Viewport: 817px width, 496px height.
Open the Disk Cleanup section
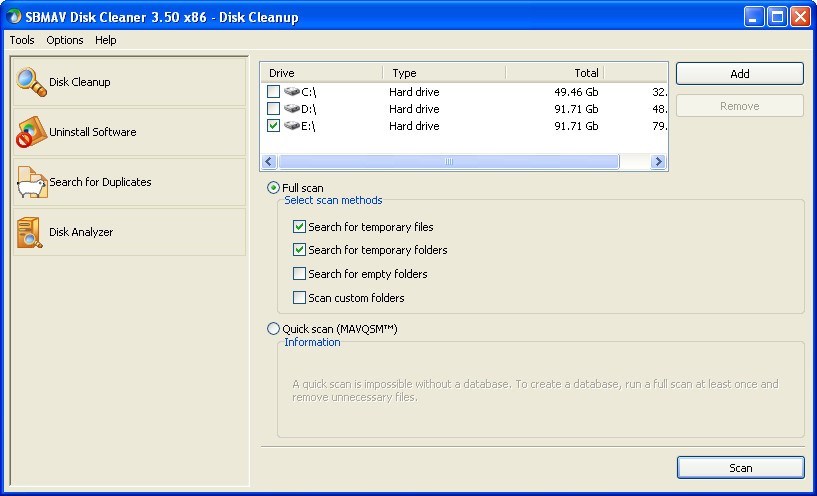[129, 82]
